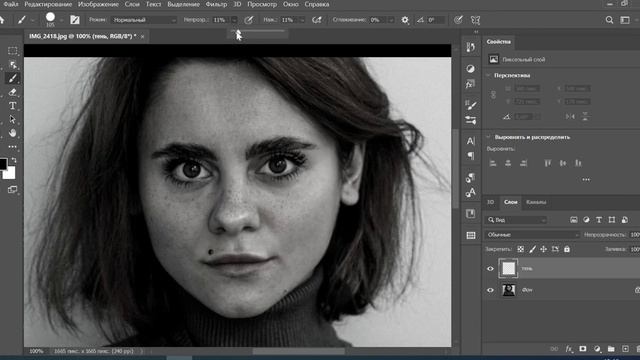Open the Adjustments panel icon
Viewport: 640px width, 360px height.
point(471,69)
